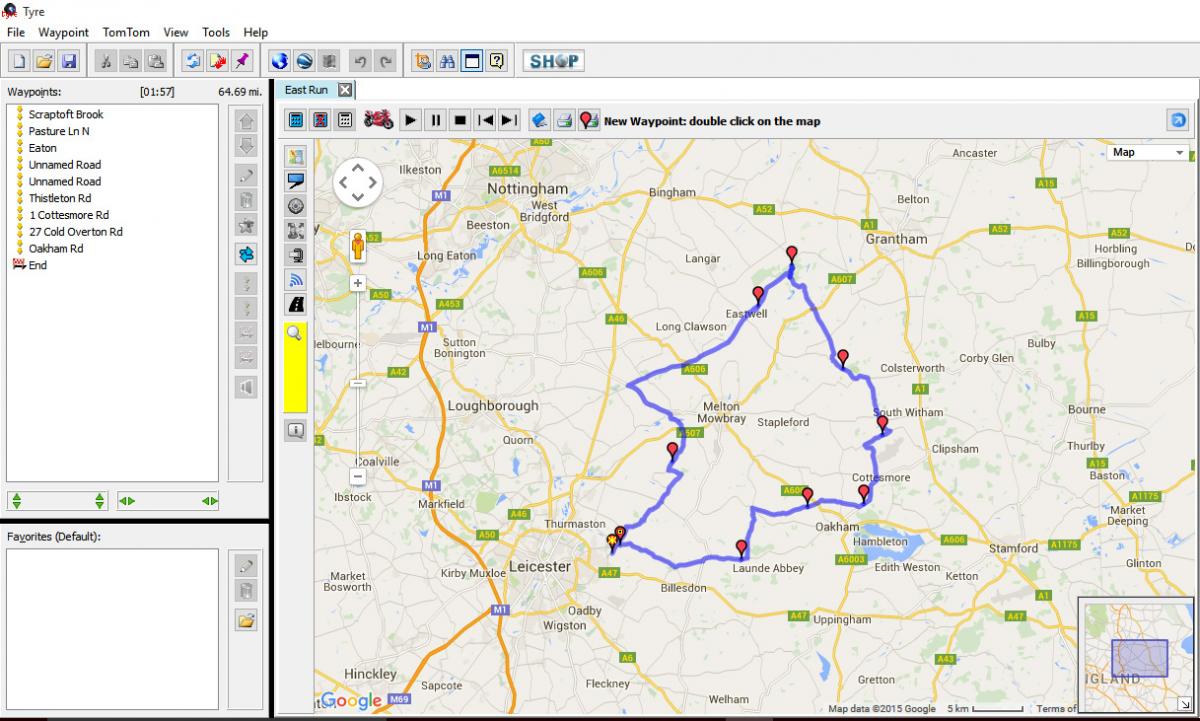The width and height of the screenshot is (1200, 721).
Task: Click the blue calculator icon
Action: (296, 120)
